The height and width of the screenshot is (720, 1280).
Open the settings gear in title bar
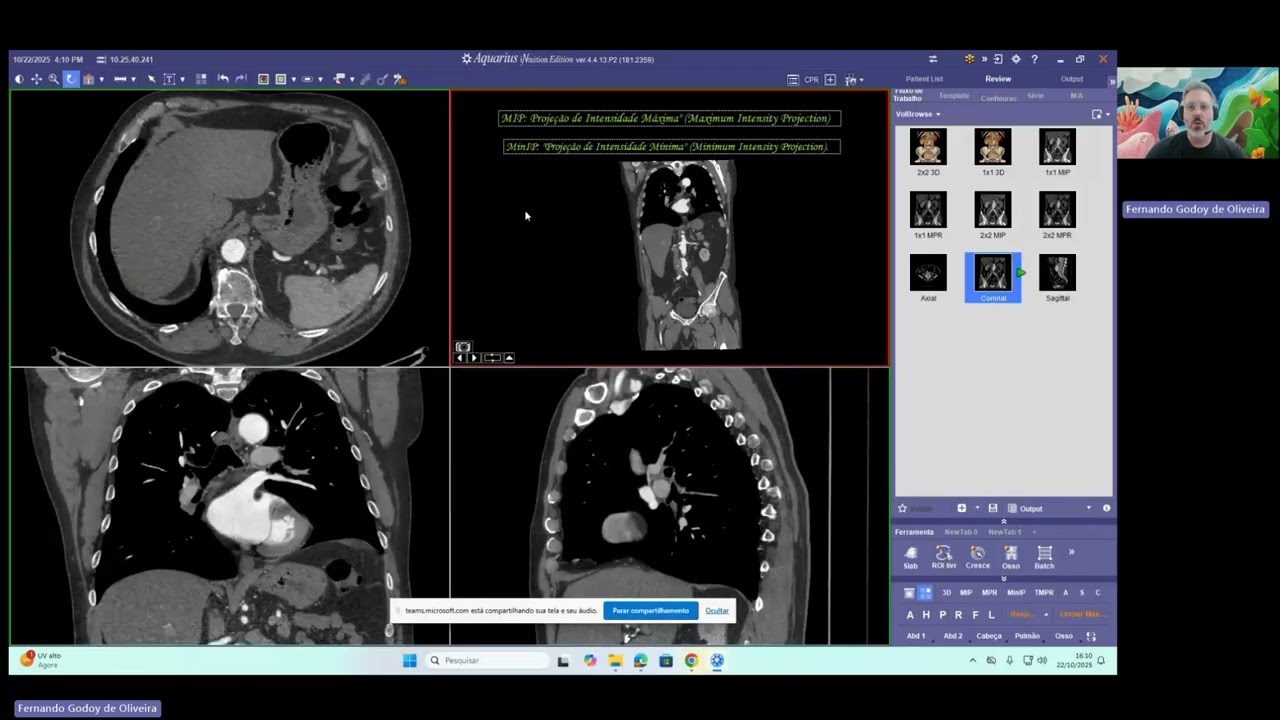coord(1016,59)
